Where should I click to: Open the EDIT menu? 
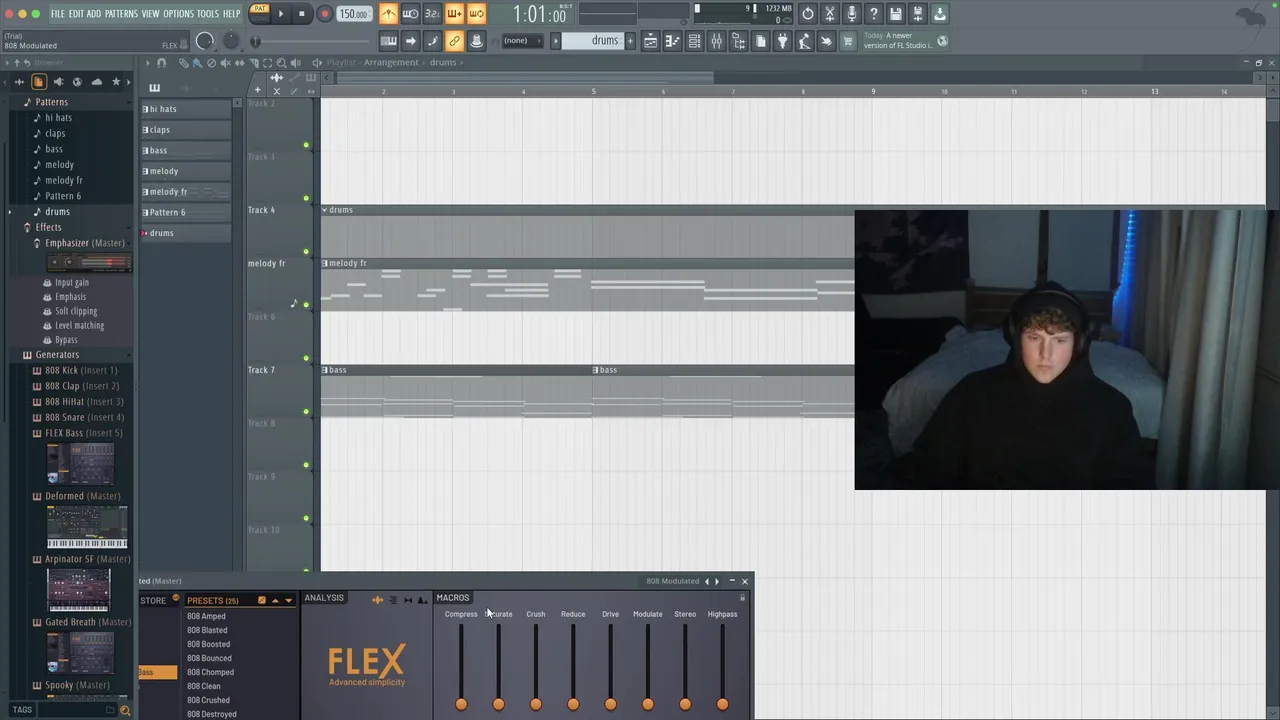(76, 14)
